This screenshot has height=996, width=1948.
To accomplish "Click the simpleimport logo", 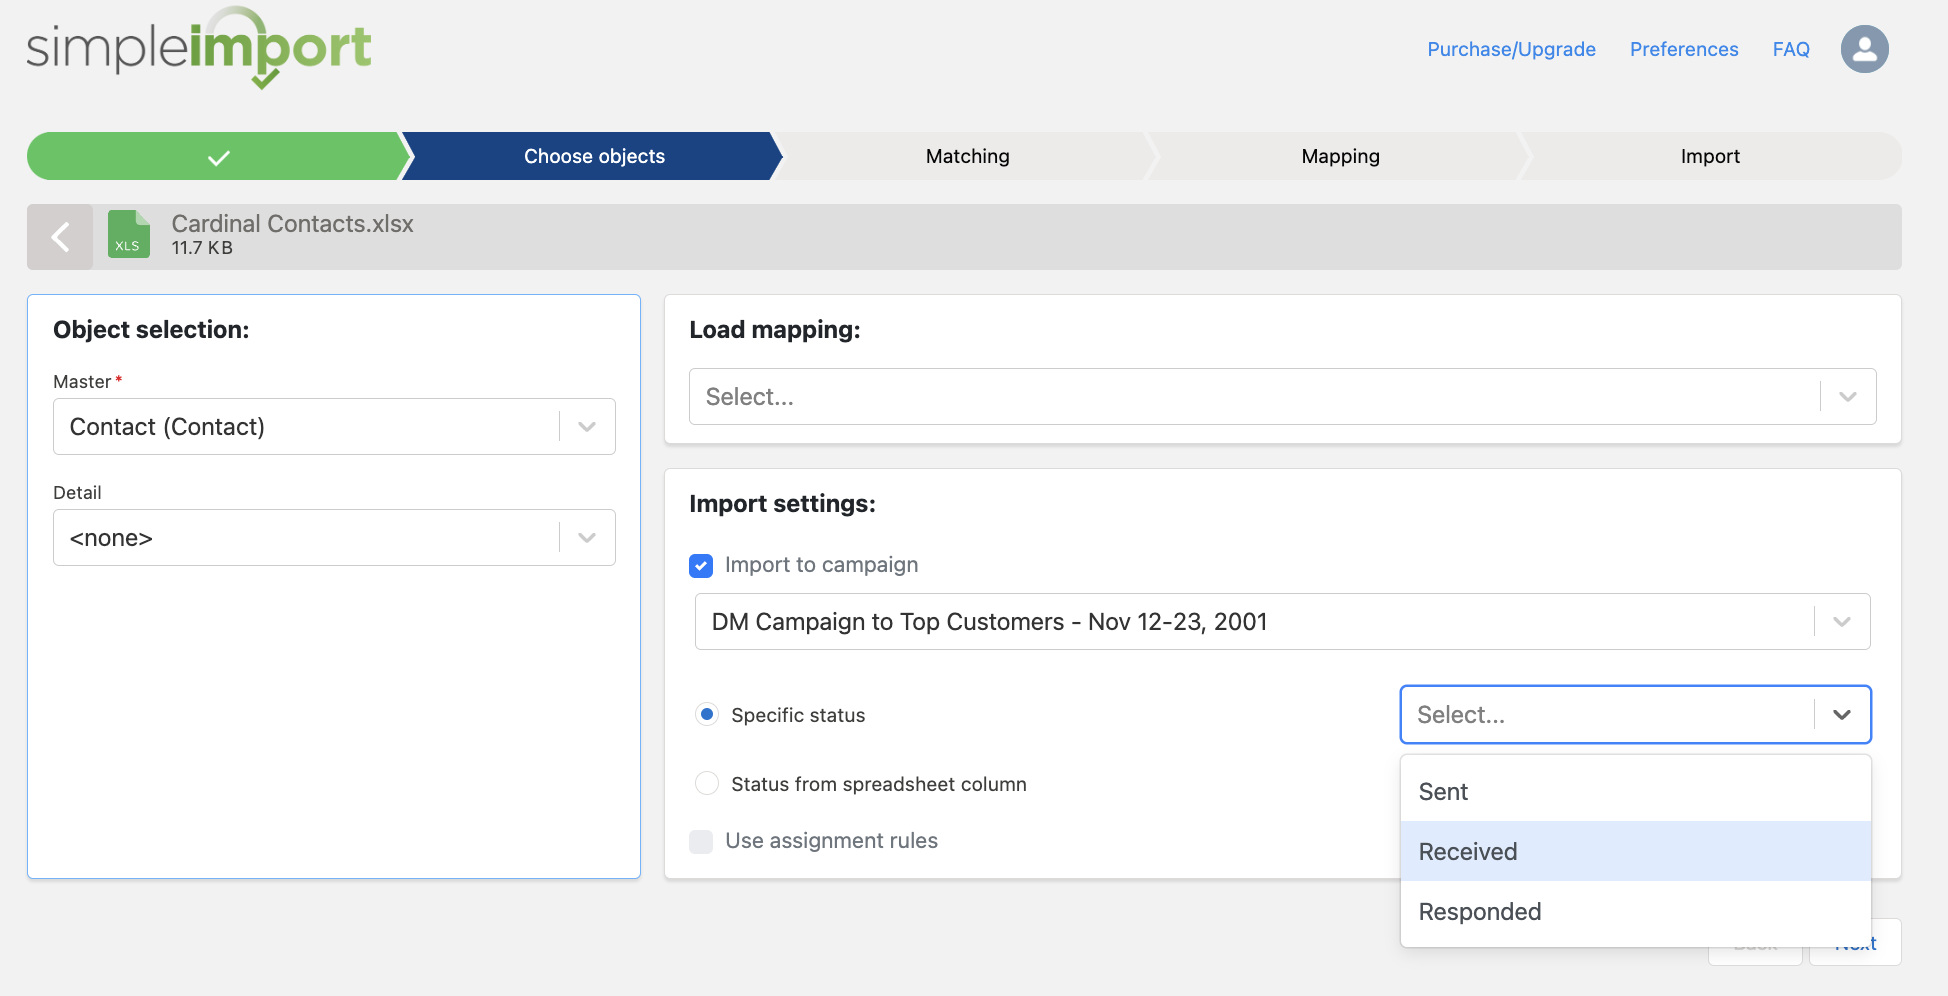I will point(199,48).
